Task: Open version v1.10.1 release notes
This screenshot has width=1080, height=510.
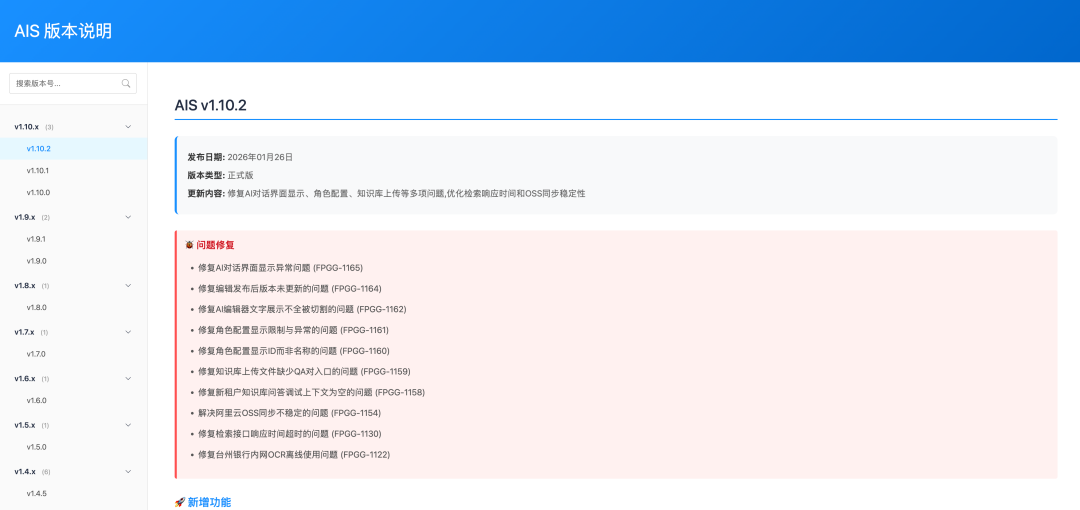Action: click(38, 171)
